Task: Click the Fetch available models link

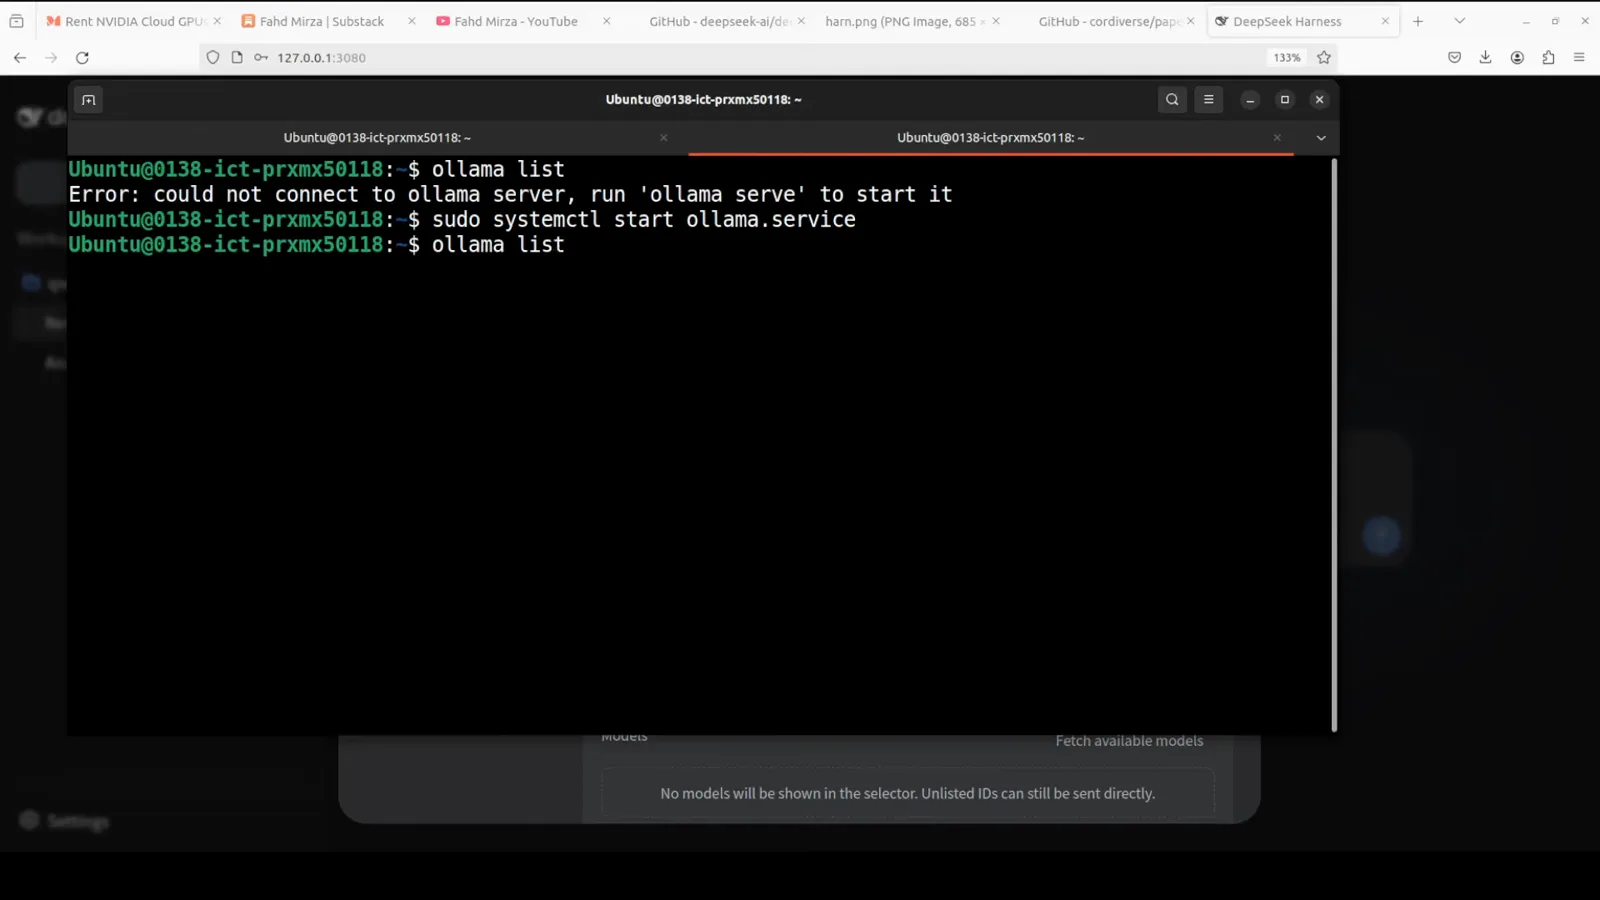Action: click(x=1129, y=741)
